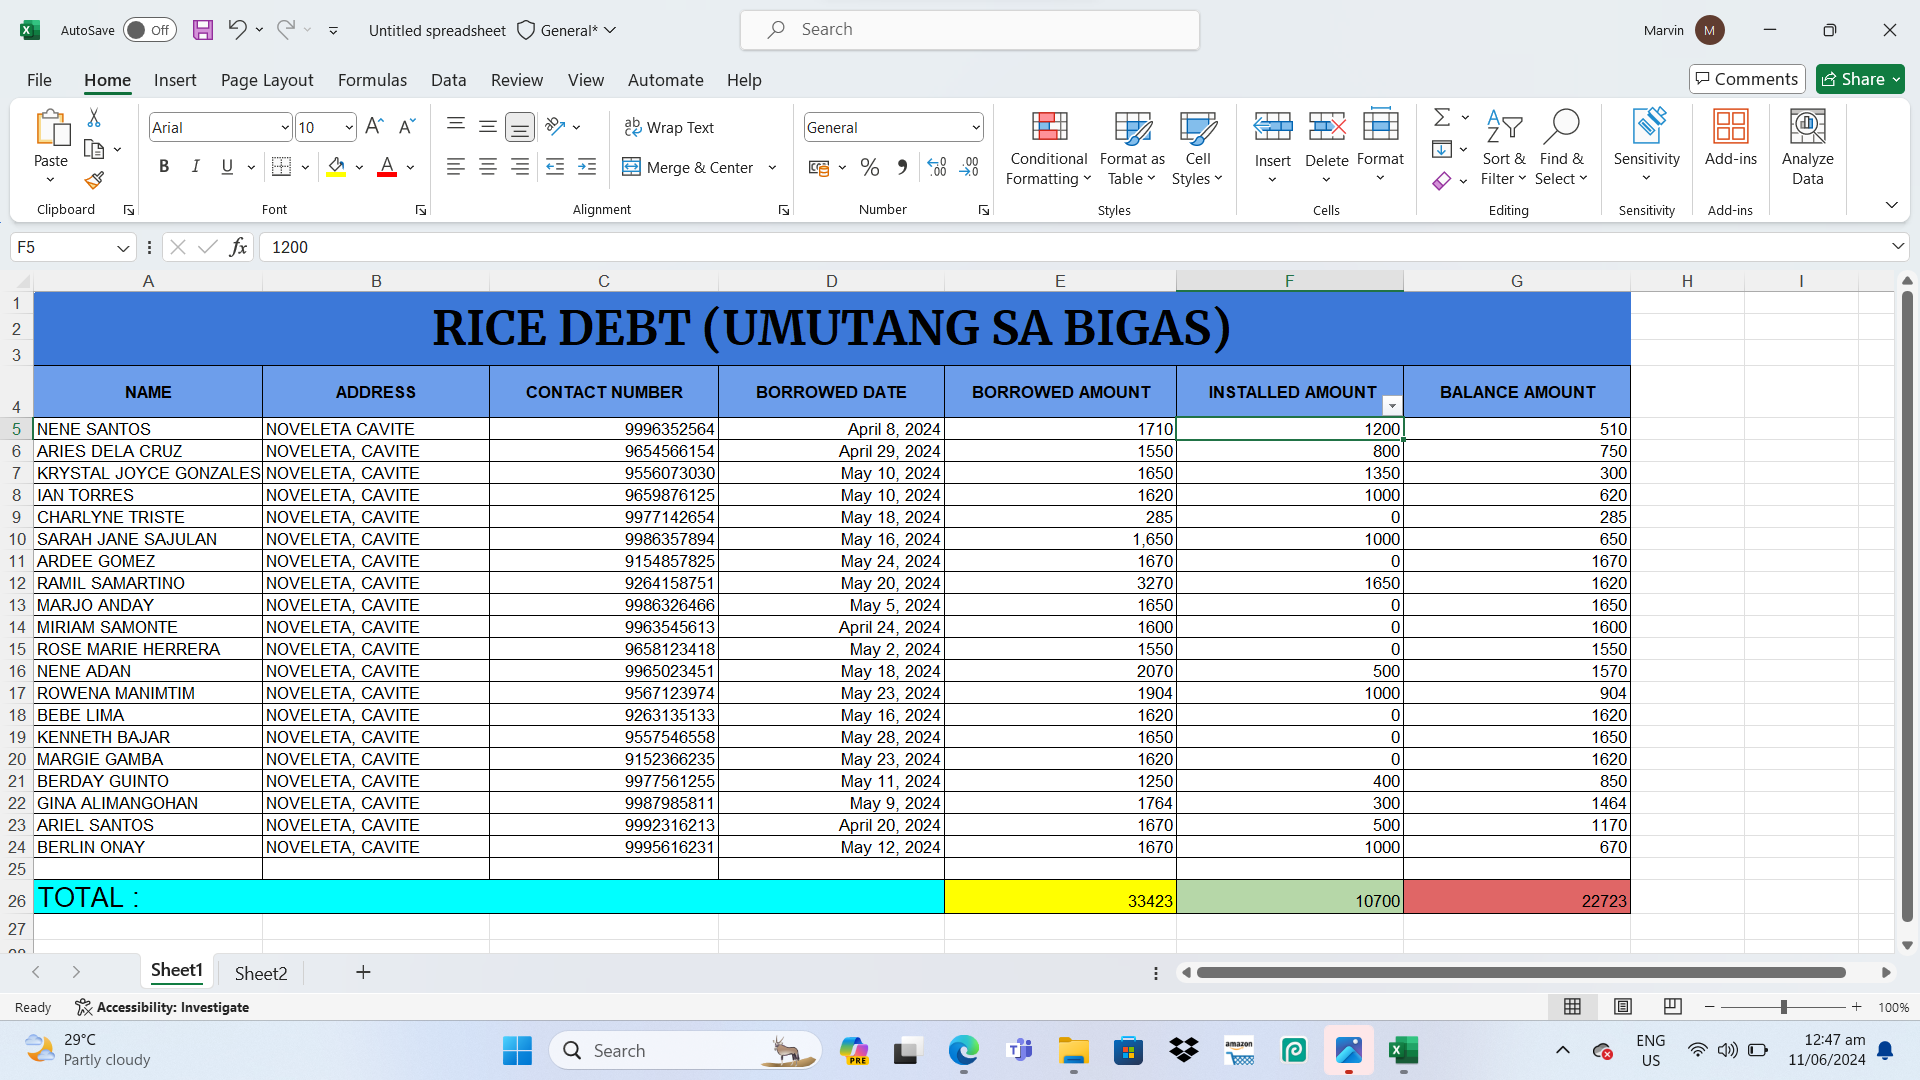
Task: Open Dropbox from taskbar
Action: tap(1184, 1051)
